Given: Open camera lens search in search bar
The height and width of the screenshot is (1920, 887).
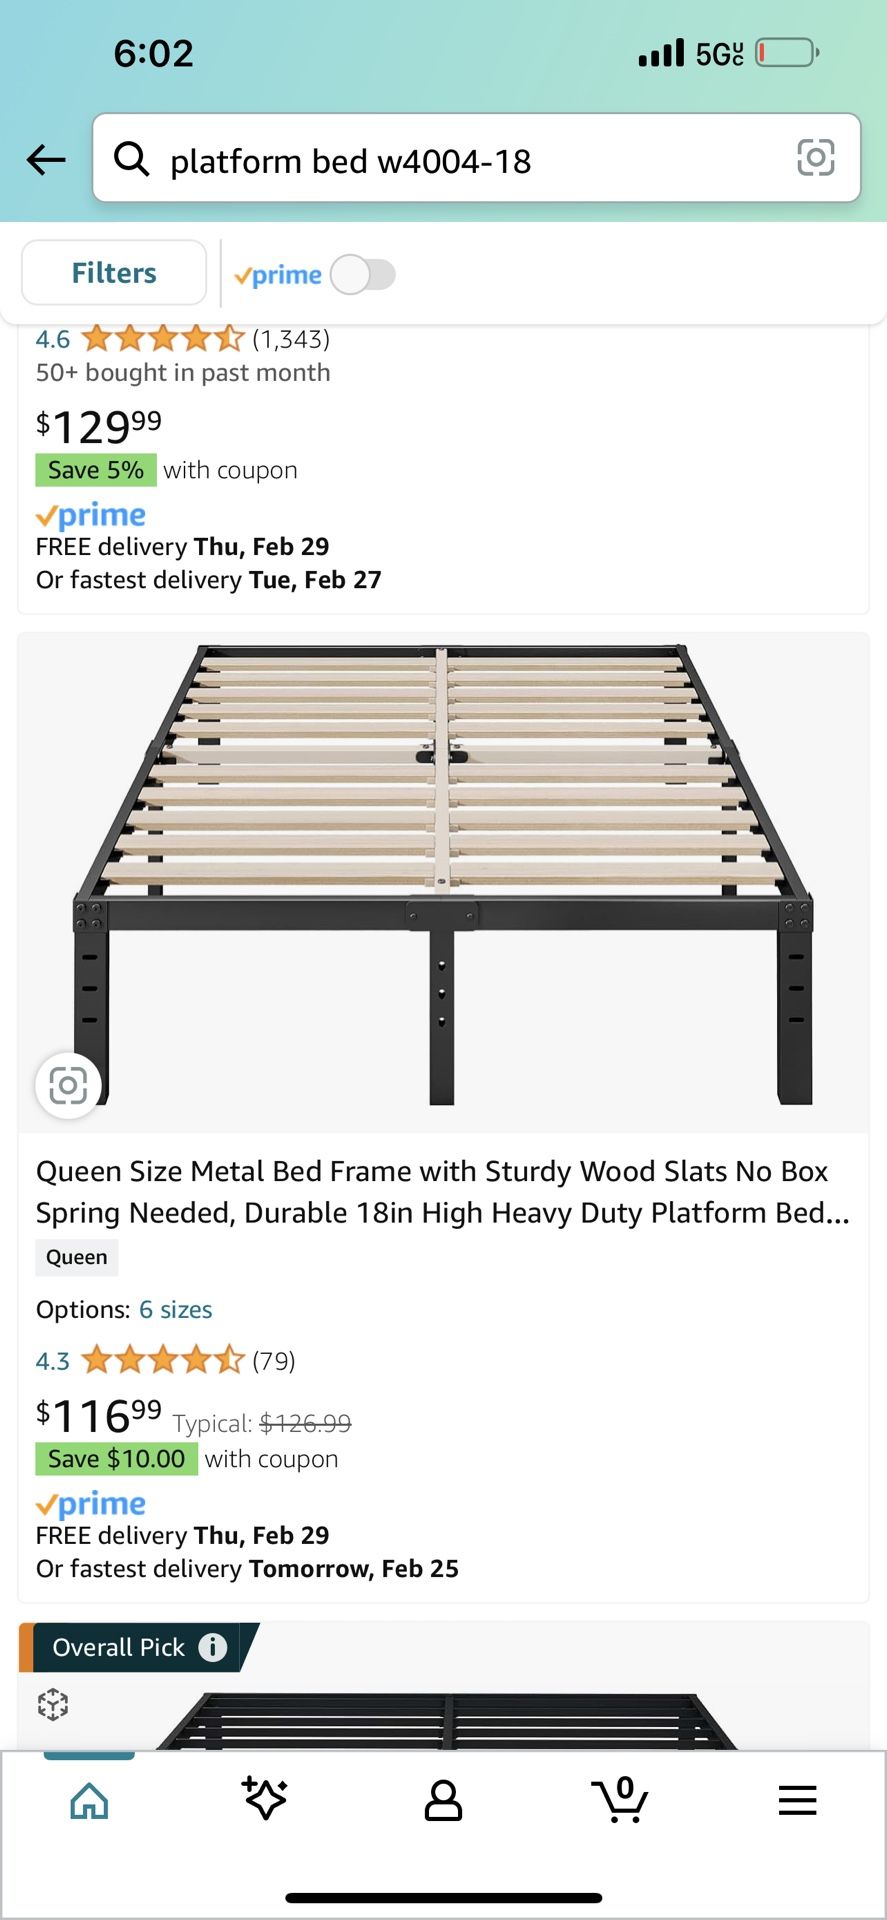Looking at the screenshot, I should 815,158.
